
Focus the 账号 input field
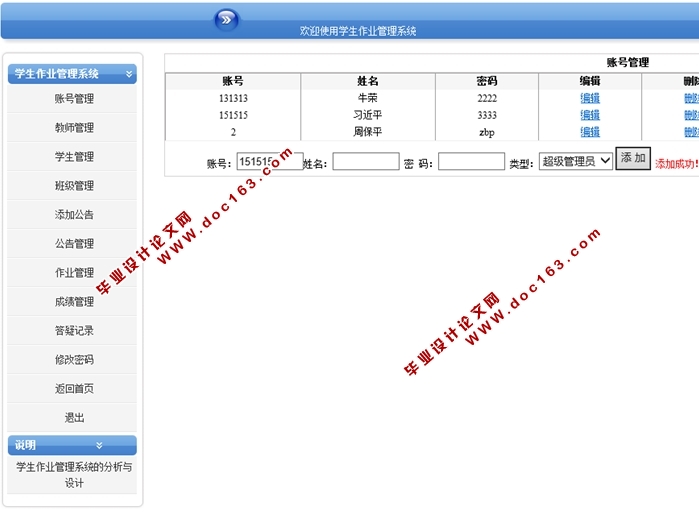[270, 161]
